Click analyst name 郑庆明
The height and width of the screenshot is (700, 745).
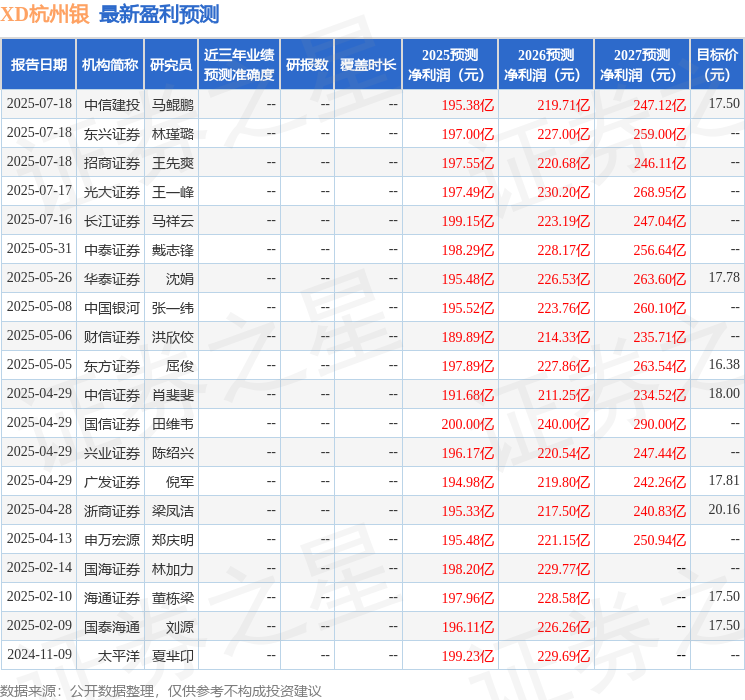pyautogui.click(x=173, y=540)
